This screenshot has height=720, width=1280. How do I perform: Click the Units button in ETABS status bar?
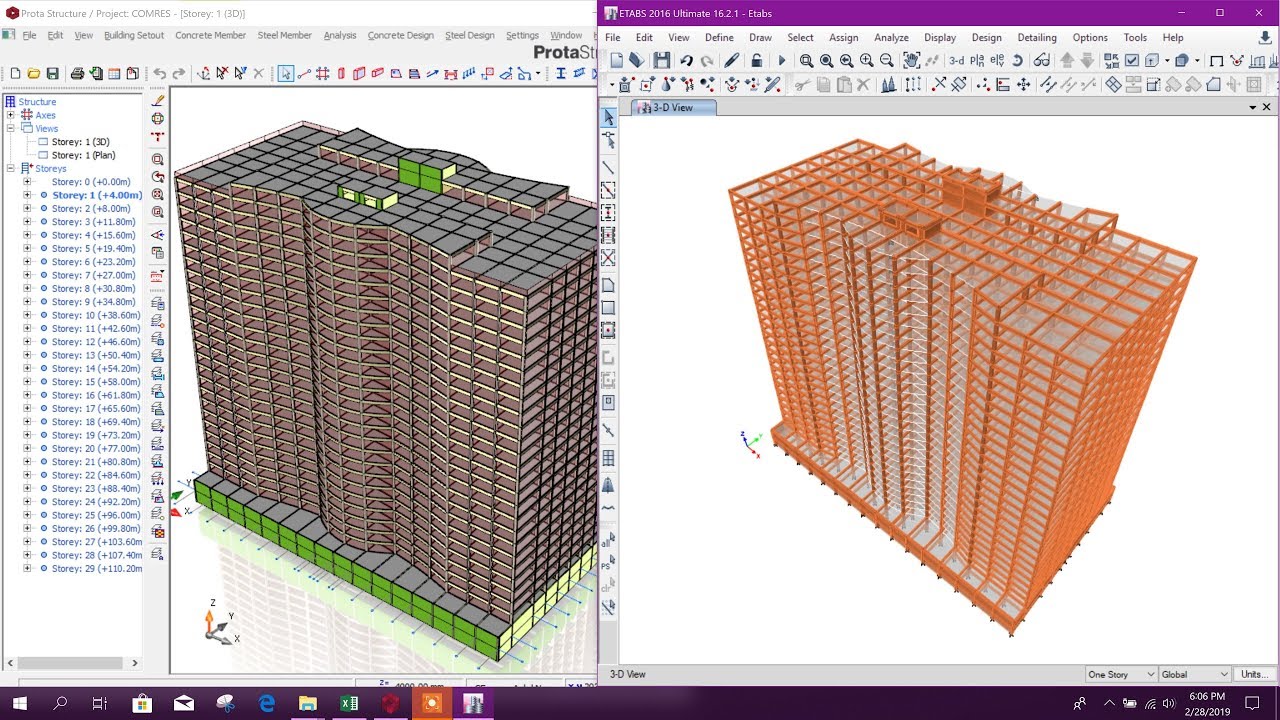click(x=1253, y=674)
